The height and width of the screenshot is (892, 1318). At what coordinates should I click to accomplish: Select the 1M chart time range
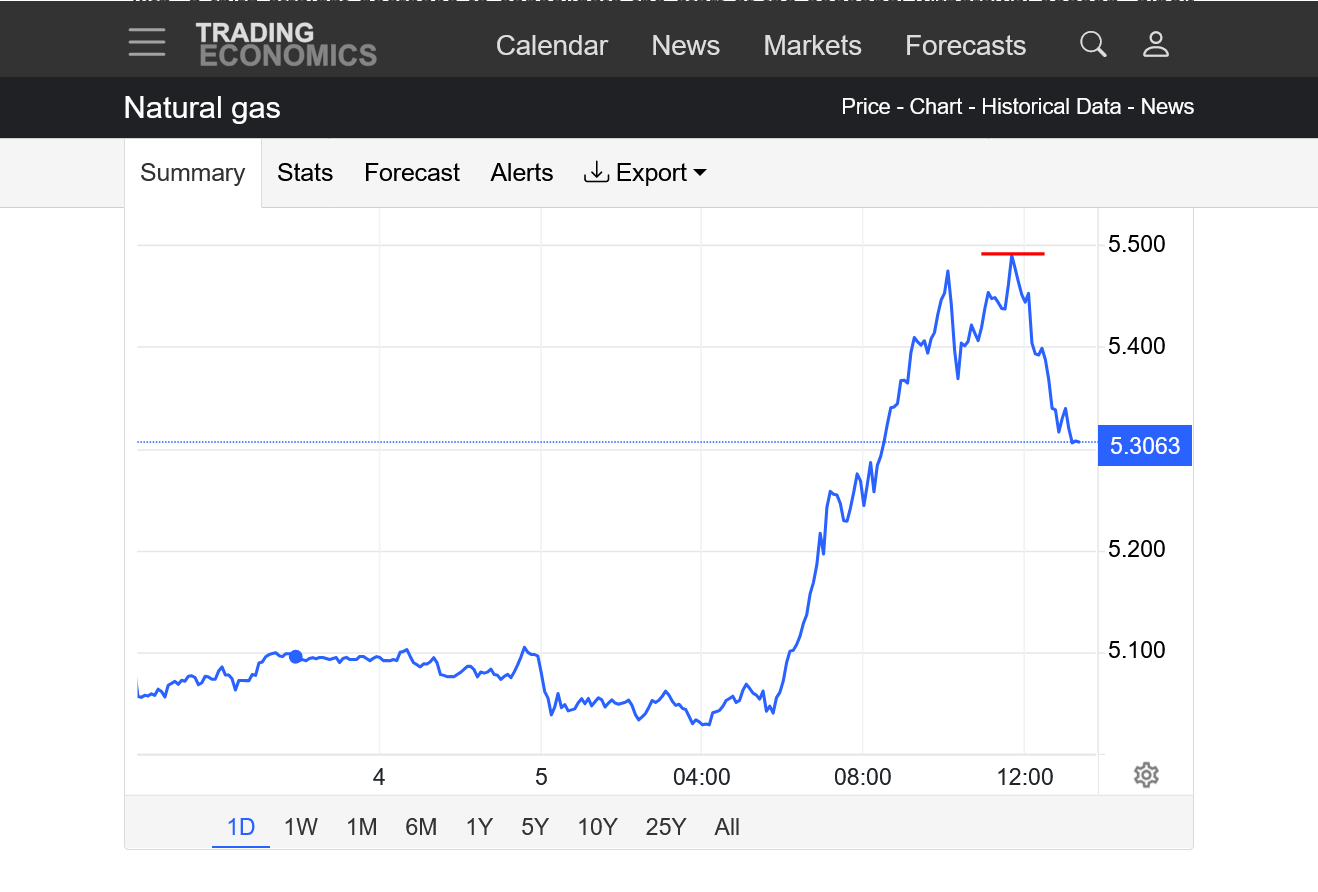click(x=361, y=827)
